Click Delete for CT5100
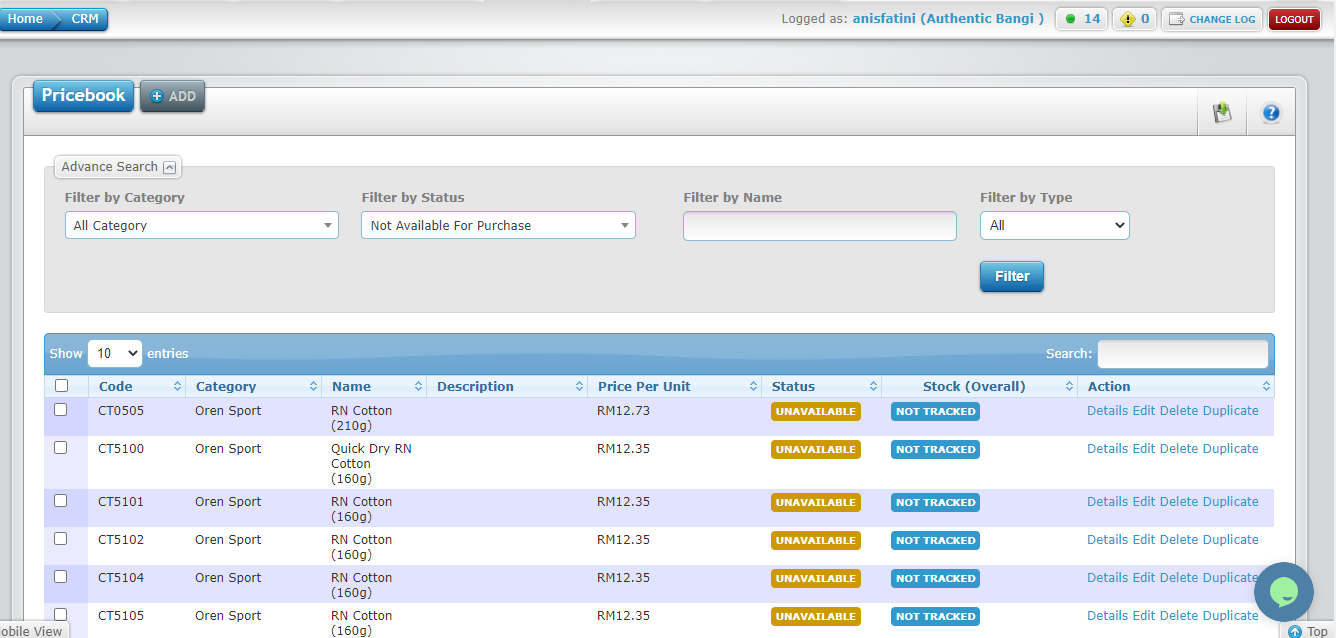Viewport: 1336px width, 638px height. click(x=1179, y=449)
